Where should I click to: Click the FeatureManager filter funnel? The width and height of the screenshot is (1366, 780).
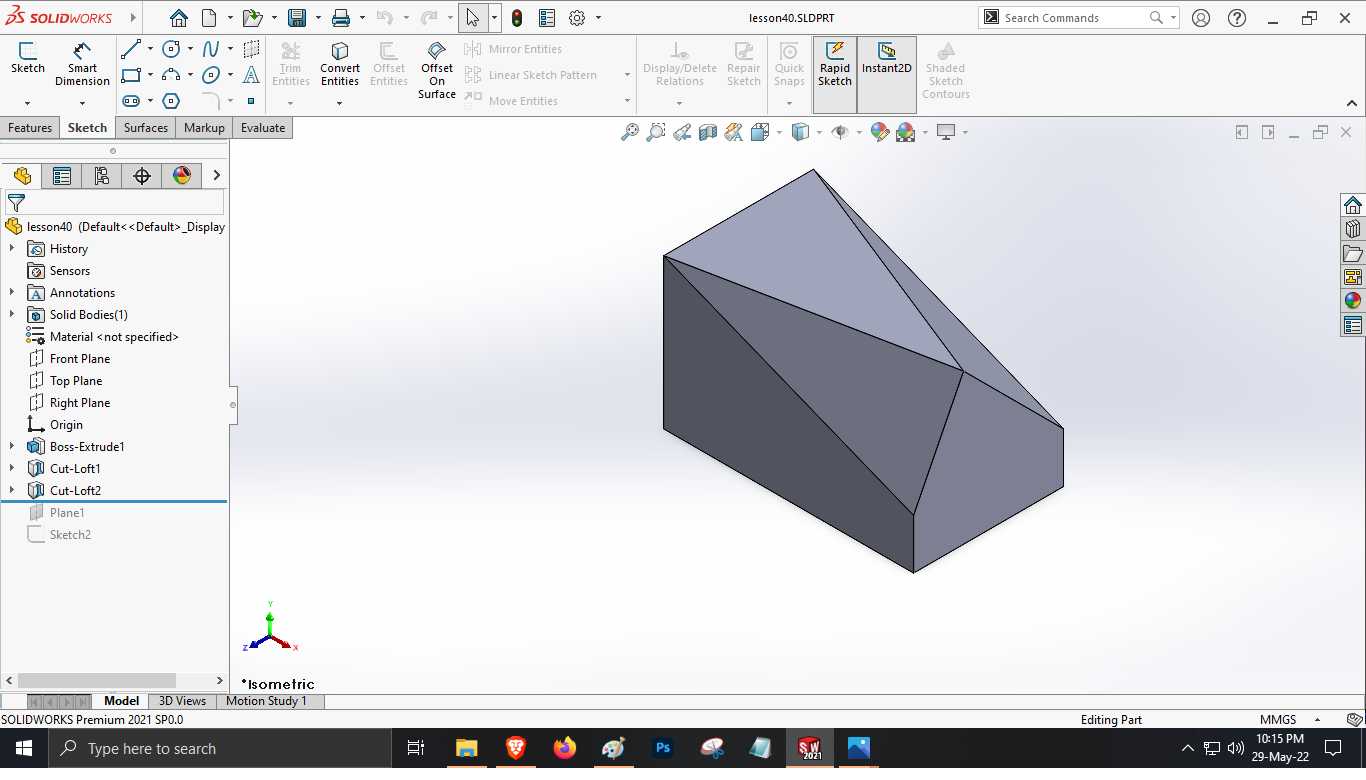coord(16,203)
